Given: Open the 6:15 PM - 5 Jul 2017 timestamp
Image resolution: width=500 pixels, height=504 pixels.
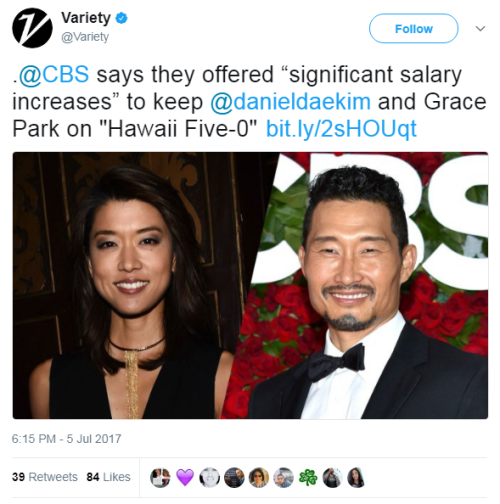Looking at the screenshot, I should coord(66,439).
